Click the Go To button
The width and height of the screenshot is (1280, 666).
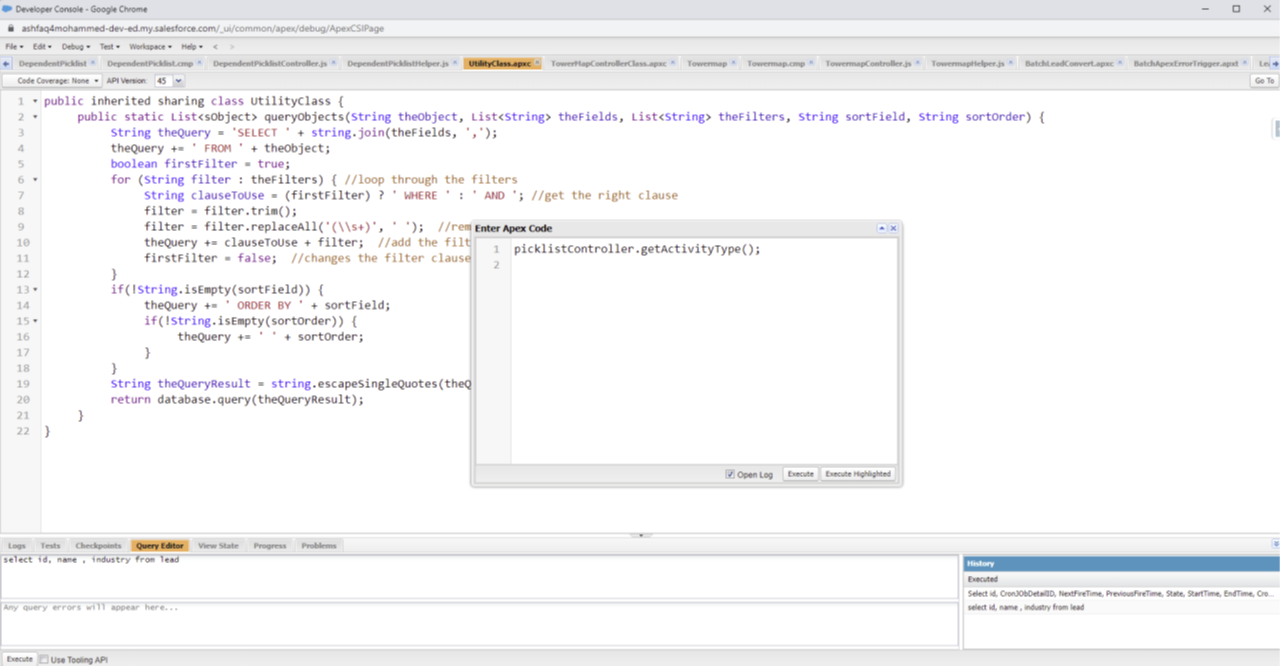click(x=1265, y=80)
